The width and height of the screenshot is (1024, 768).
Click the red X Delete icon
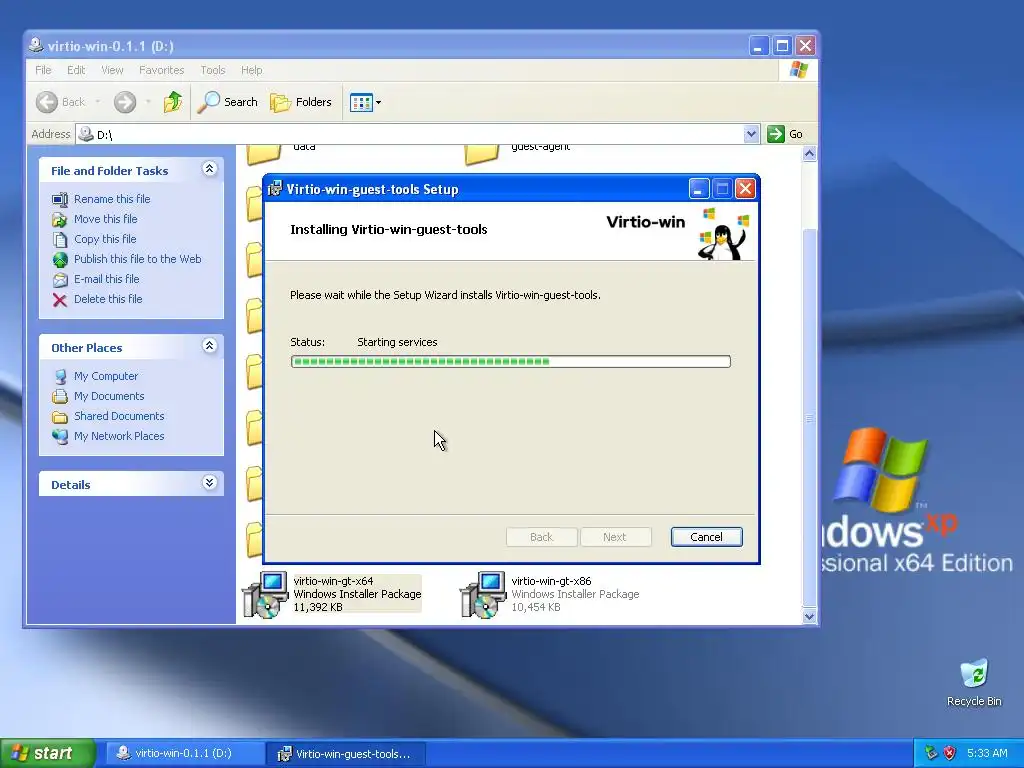pyautogui.click(x=59, y=300)
